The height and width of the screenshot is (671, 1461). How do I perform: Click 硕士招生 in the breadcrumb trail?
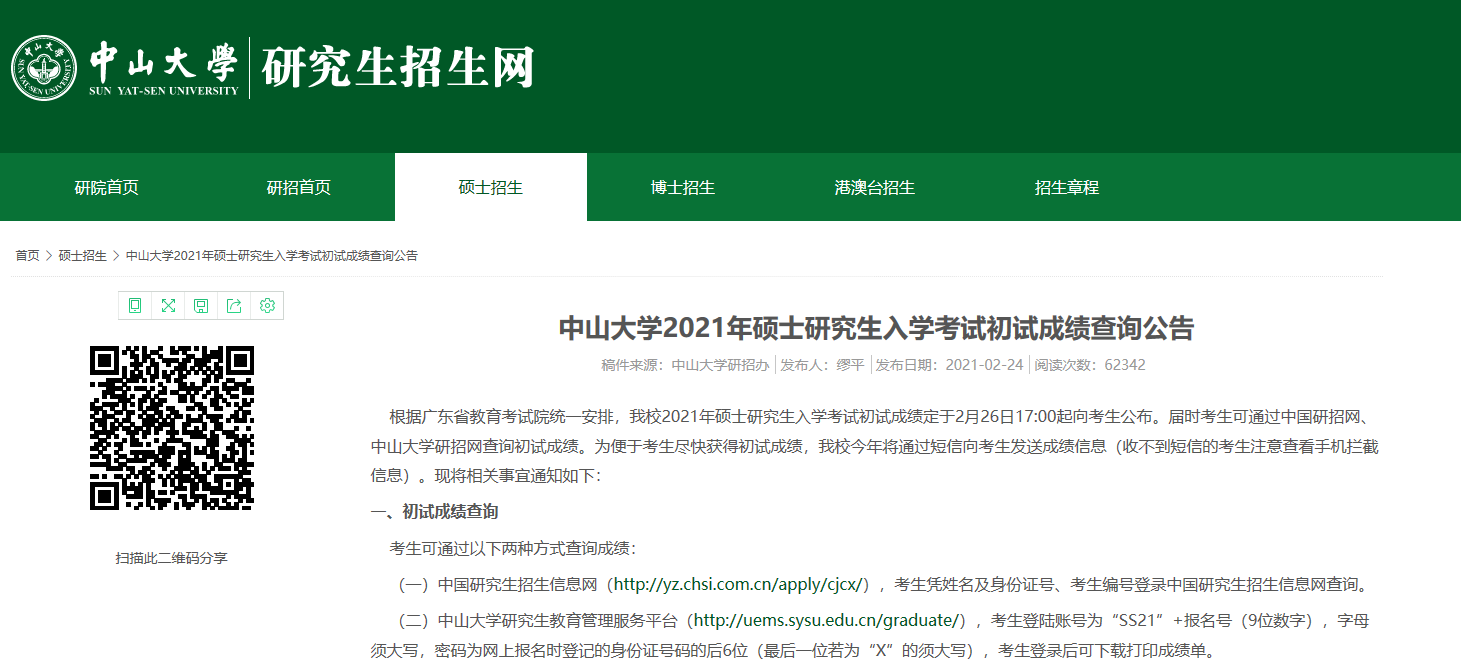coord(82,256)
